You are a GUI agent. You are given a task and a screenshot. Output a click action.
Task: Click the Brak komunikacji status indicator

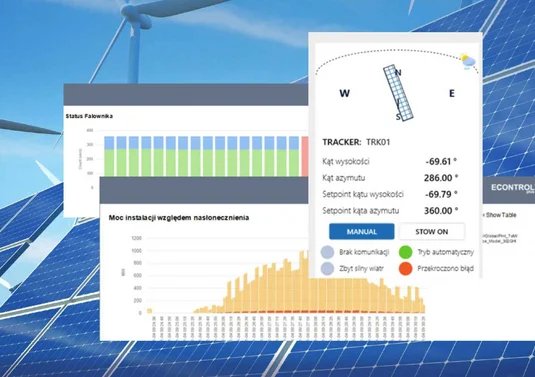pos(327,252)
